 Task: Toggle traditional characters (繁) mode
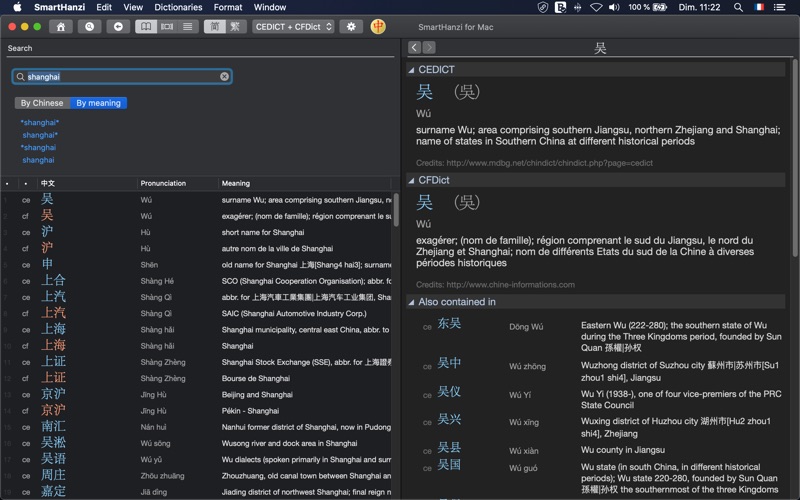[x=234, y=26]
